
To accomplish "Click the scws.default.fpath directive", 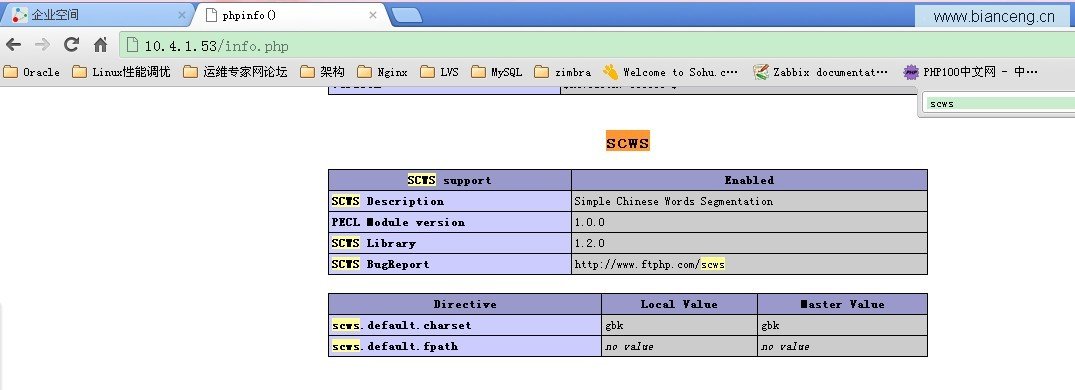I will click(x=395, y=346).
